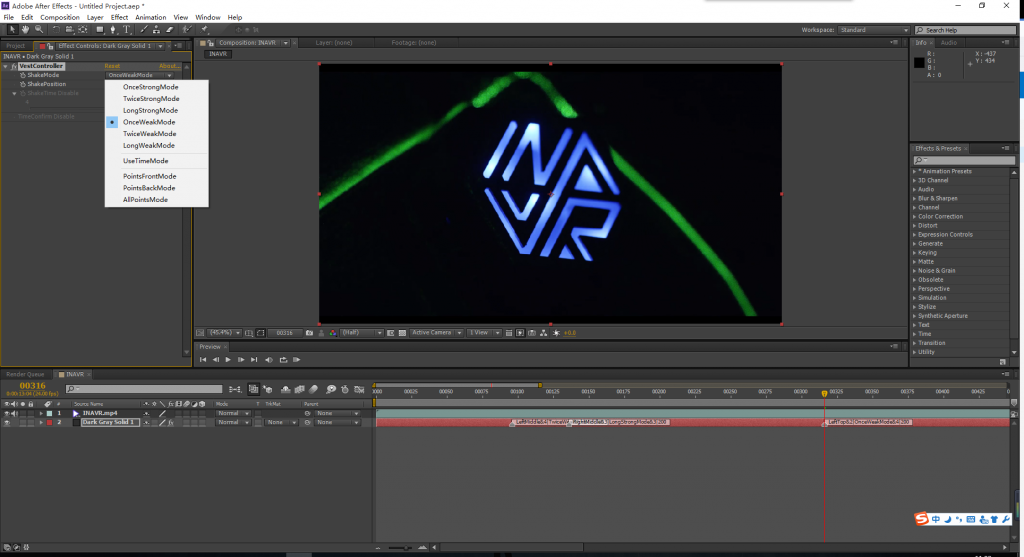Open the Composition menu
Screen dimensions: 1024x557
(59, 18)
